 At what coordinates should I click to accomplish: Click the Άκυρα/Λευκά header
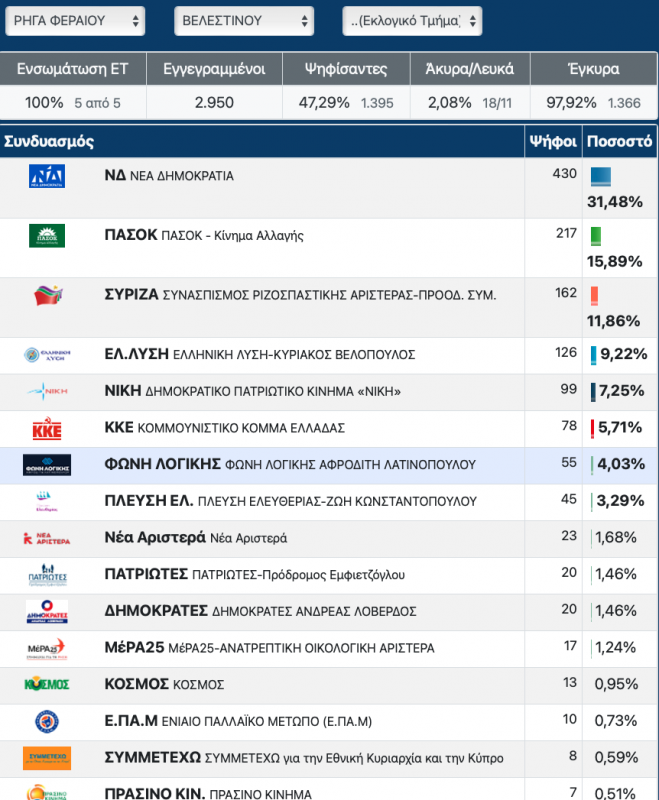pos(470,69)
